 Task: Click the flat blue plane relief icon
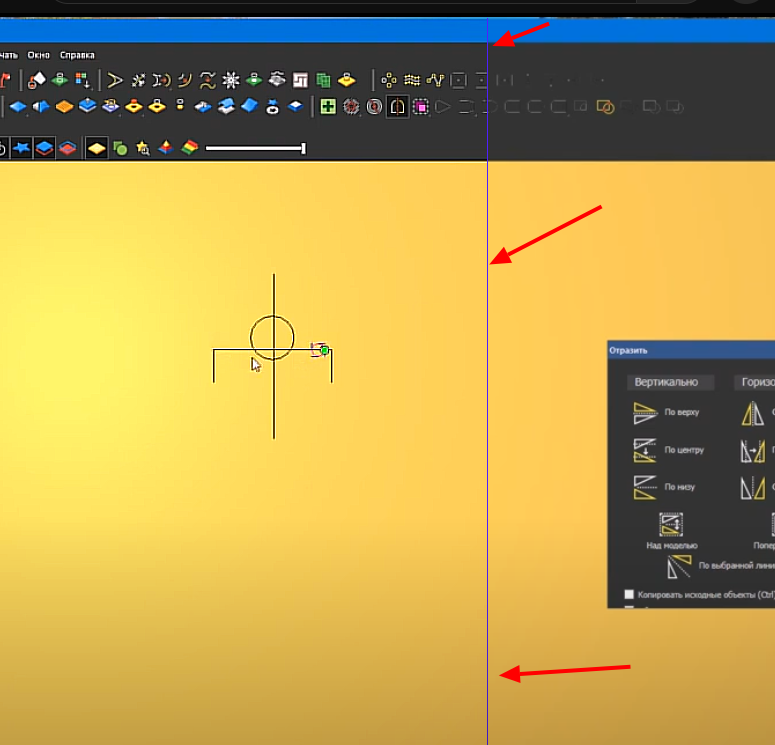(x=18, y=107)
